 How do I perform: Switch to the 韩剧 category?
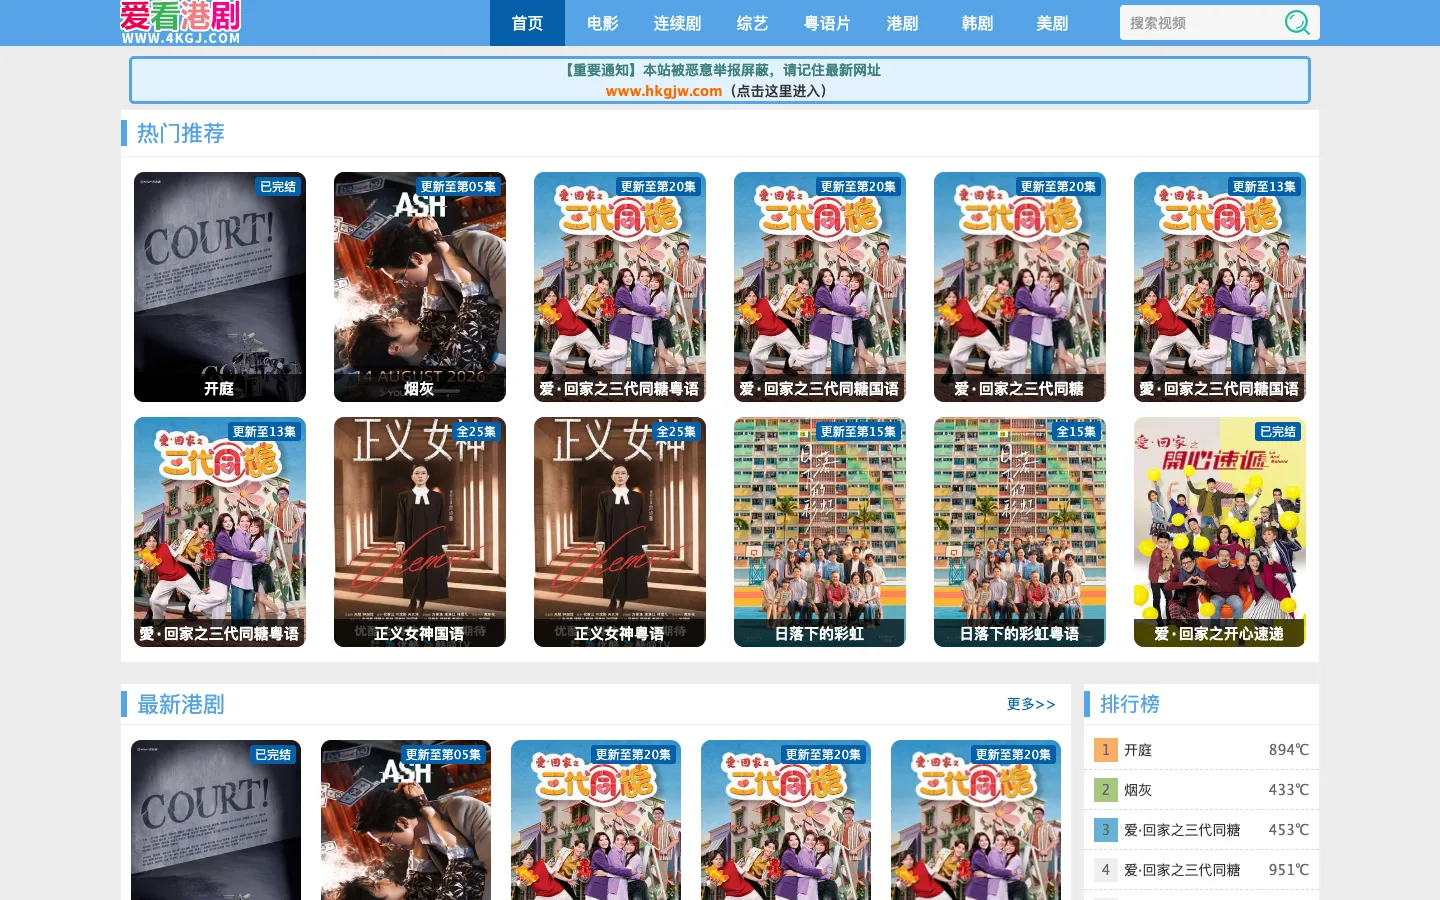977,23
